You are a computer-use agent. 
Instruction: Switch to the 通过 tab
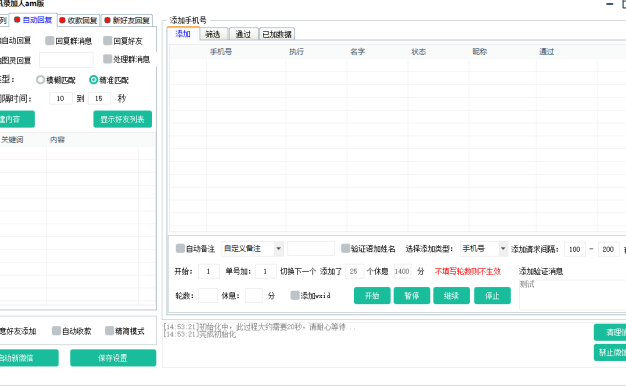243,34
